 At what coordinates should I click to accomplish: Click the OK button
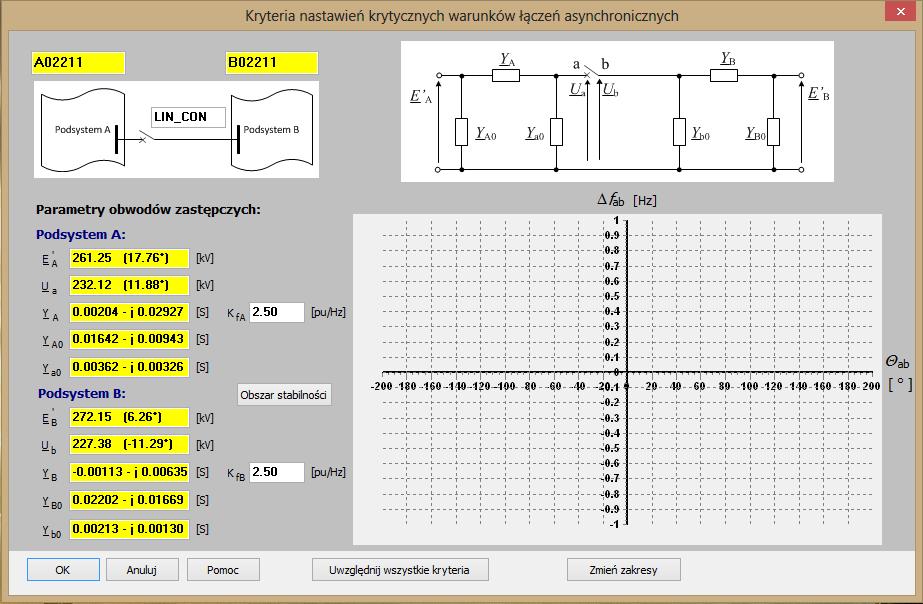[x=63, y=569]
